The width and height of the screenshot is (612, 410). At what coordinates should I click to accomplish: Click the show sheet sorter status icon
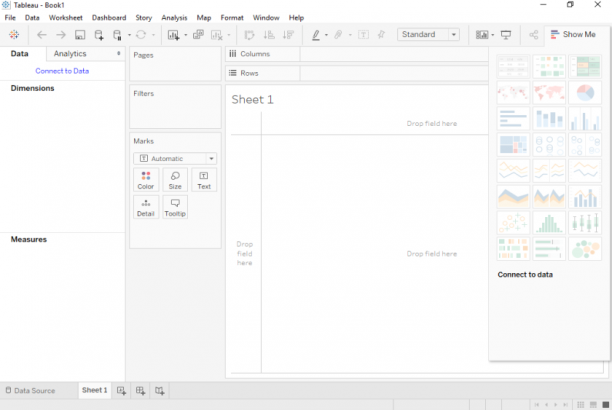click(580, 405)
